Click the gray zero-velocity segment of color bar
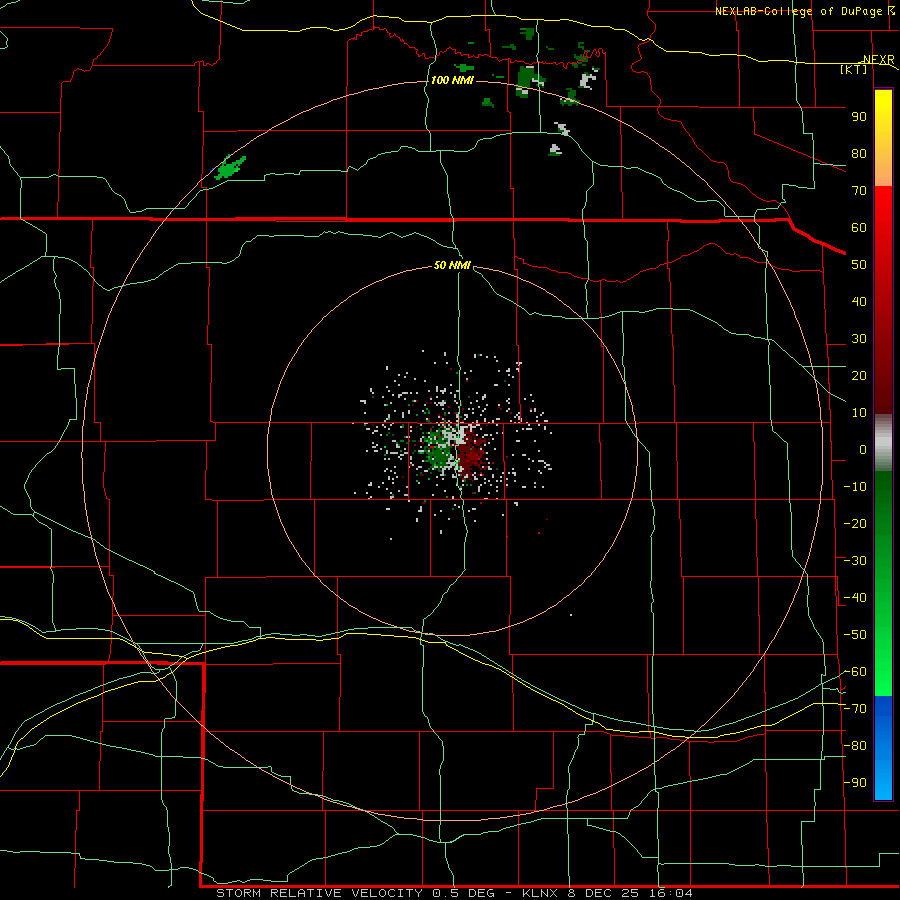The height and width of the screenshot is (900, 900). (x=883, y=443)
